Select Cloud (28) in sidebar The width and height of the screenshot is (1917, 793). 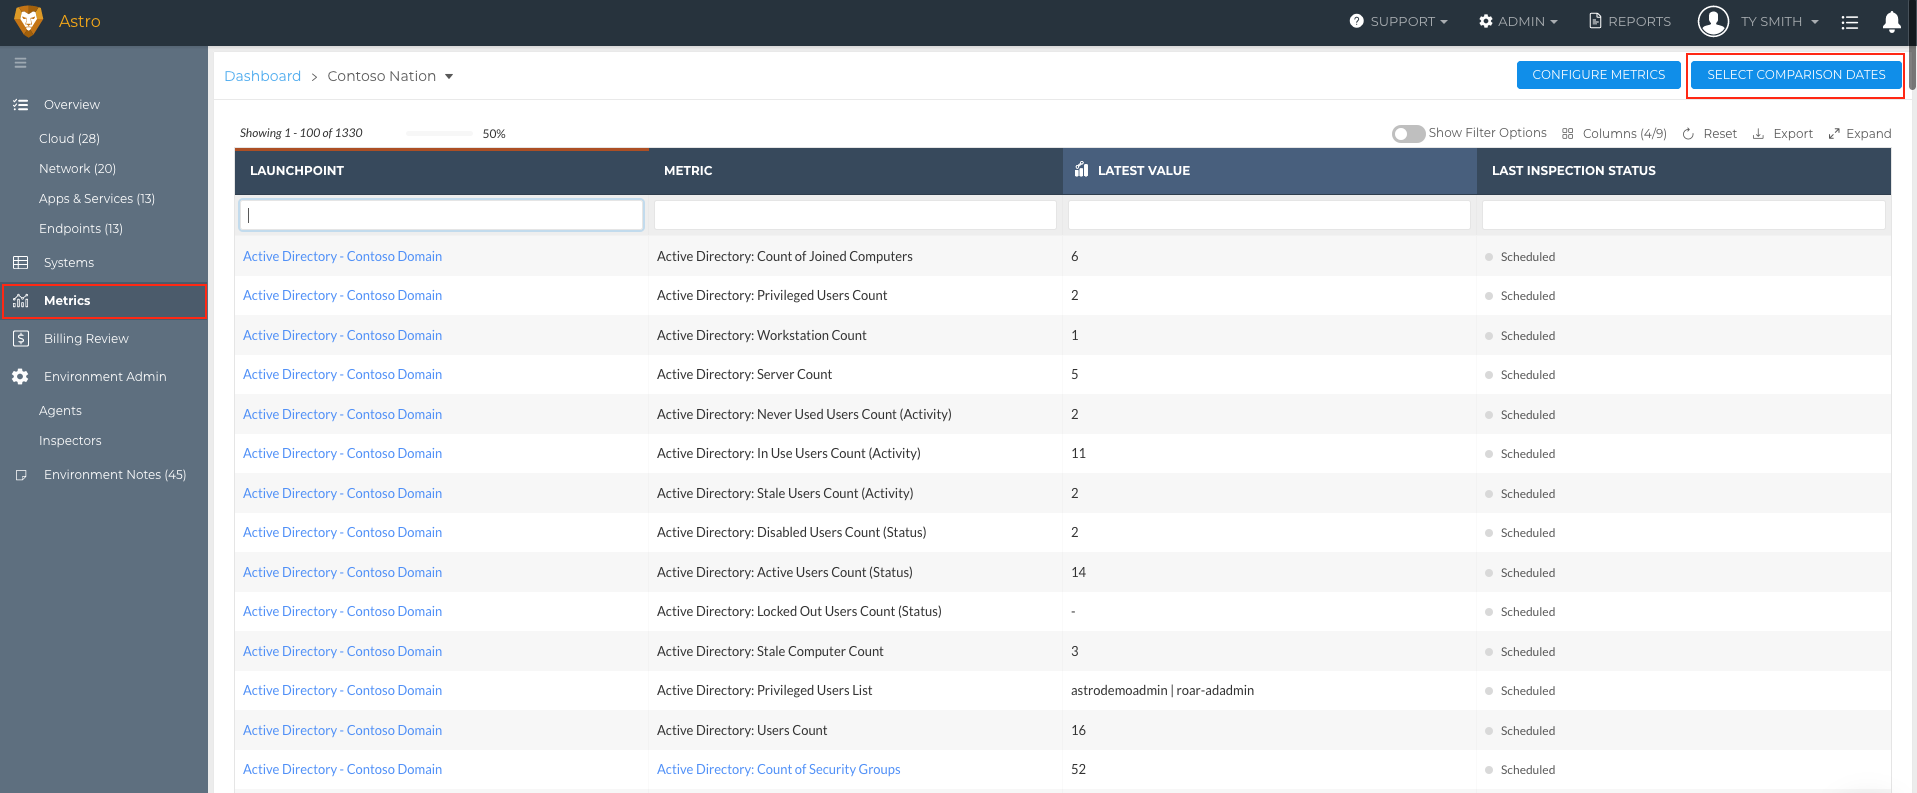pyautogui.click(x=69, y=139)
